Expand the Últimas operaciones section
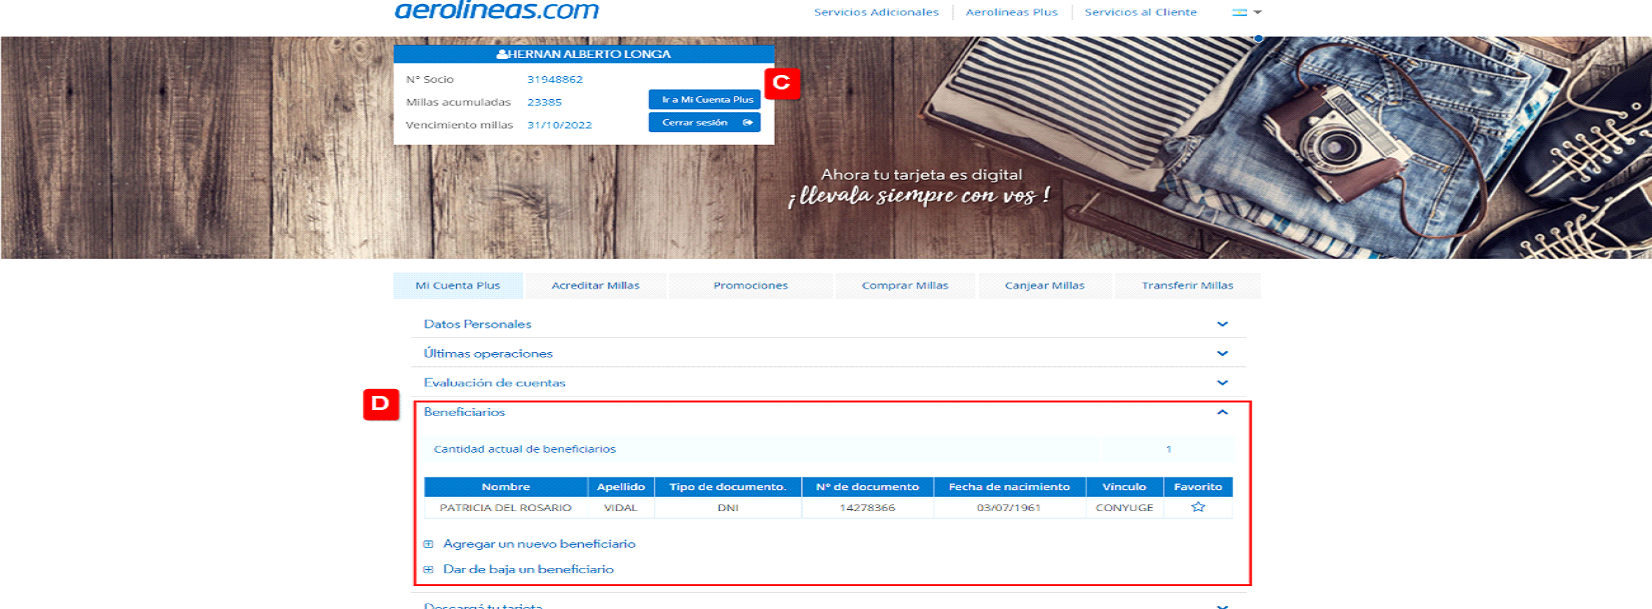Viewport: 1652px width, 609px height. [x=1221, y=353]
